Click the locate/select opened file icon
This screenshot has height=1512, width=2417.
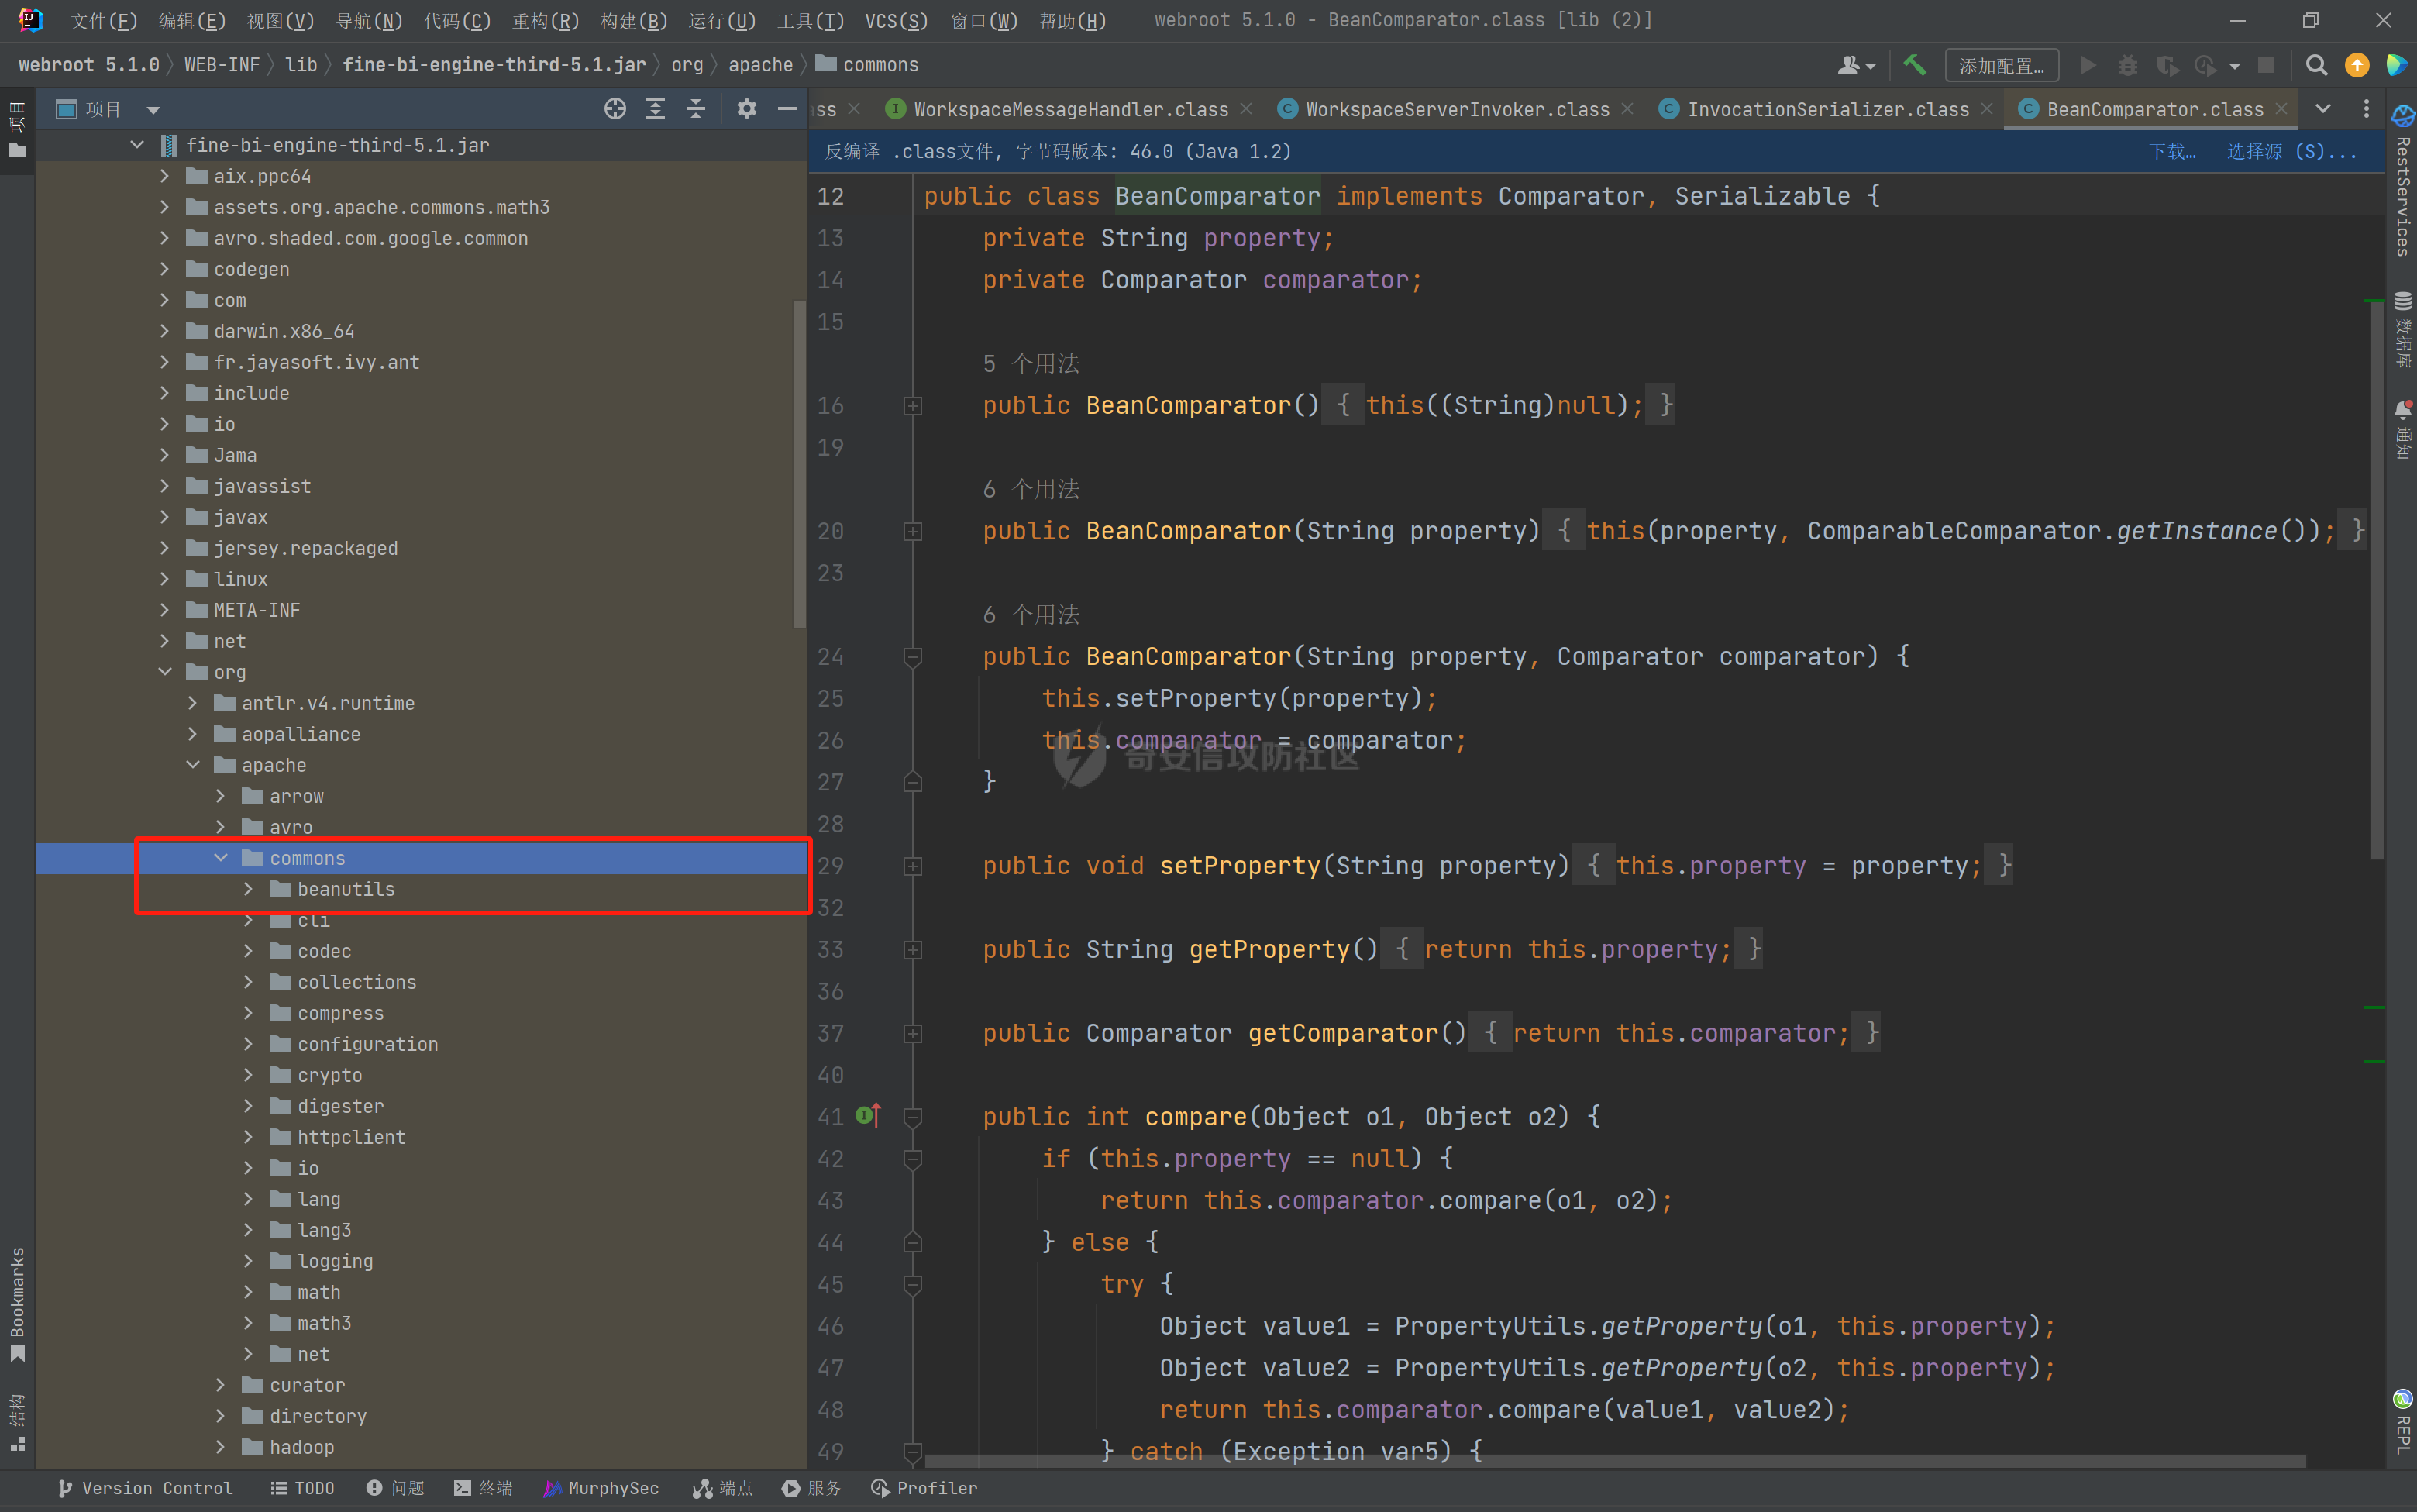[615, 109]
